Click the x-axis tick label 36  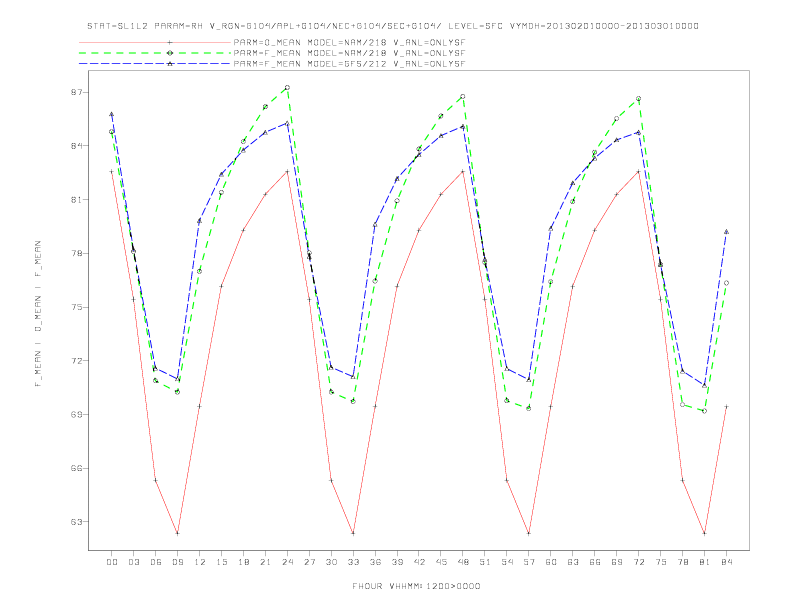(375, 562)
